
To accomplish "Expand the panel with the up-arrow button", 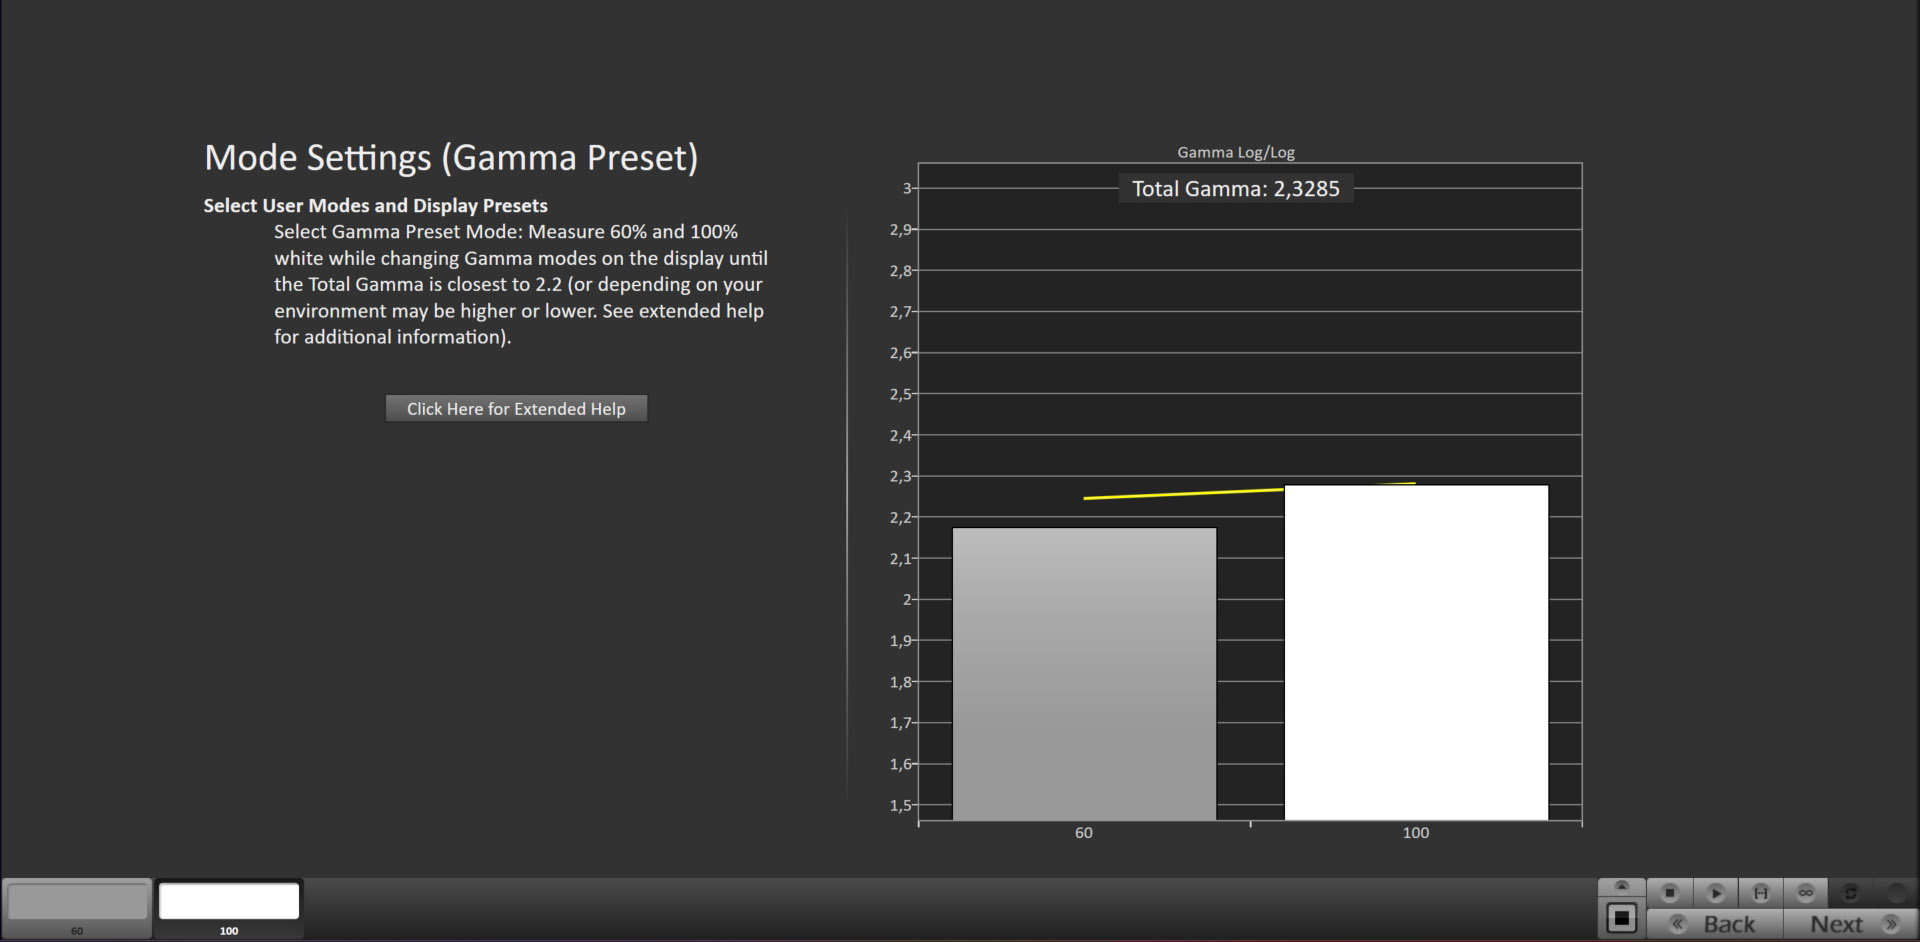I will tap(1622, 887).
